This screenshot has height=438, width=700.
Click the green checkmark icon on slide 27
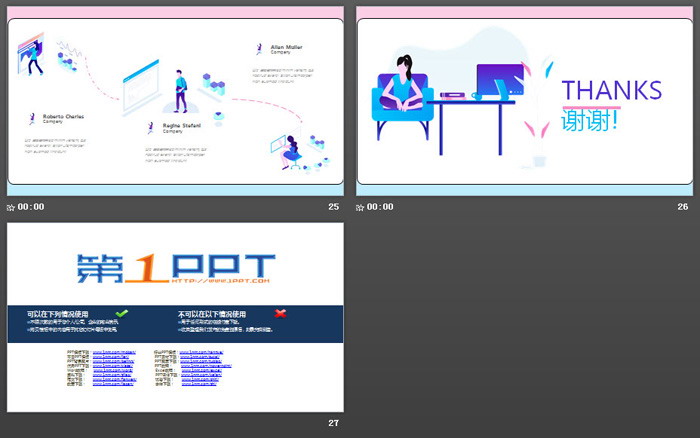pyautogui.click(x=121, y=313)
